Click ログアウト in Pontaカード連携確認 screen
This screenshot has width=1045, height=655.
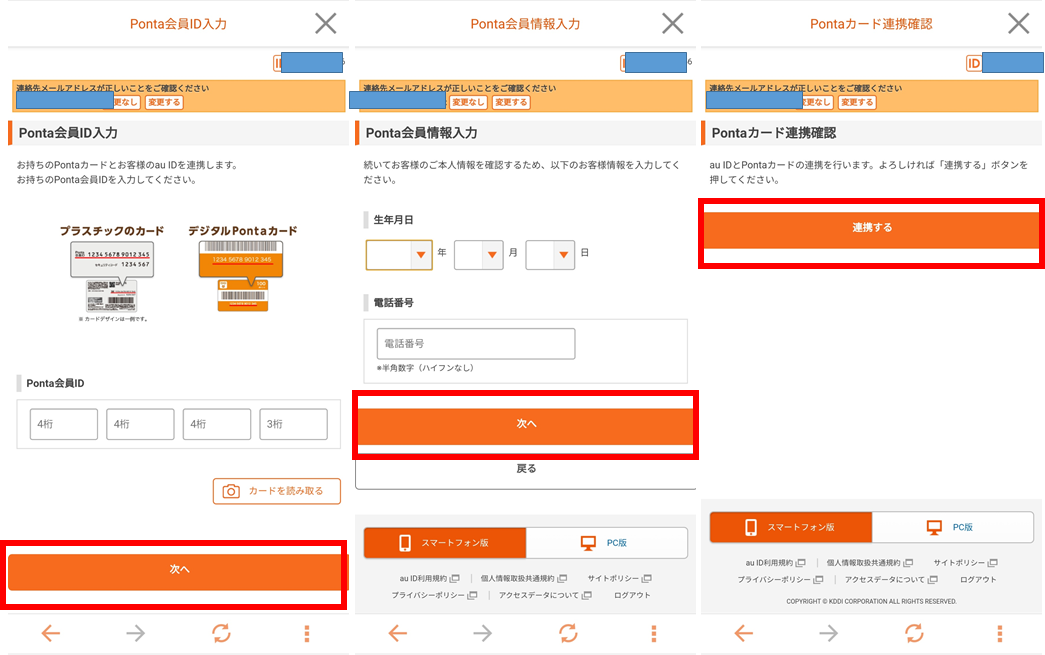[978, 580]
